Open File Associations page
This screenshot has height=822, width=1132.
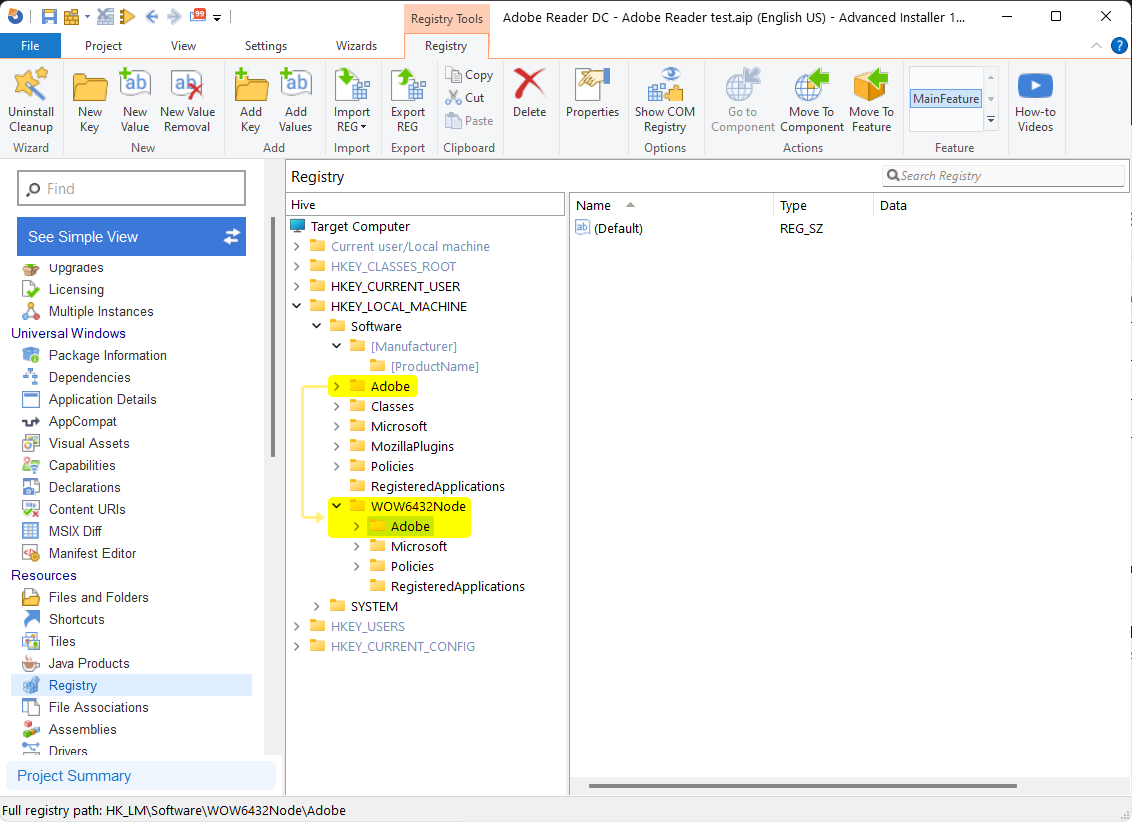99,707
